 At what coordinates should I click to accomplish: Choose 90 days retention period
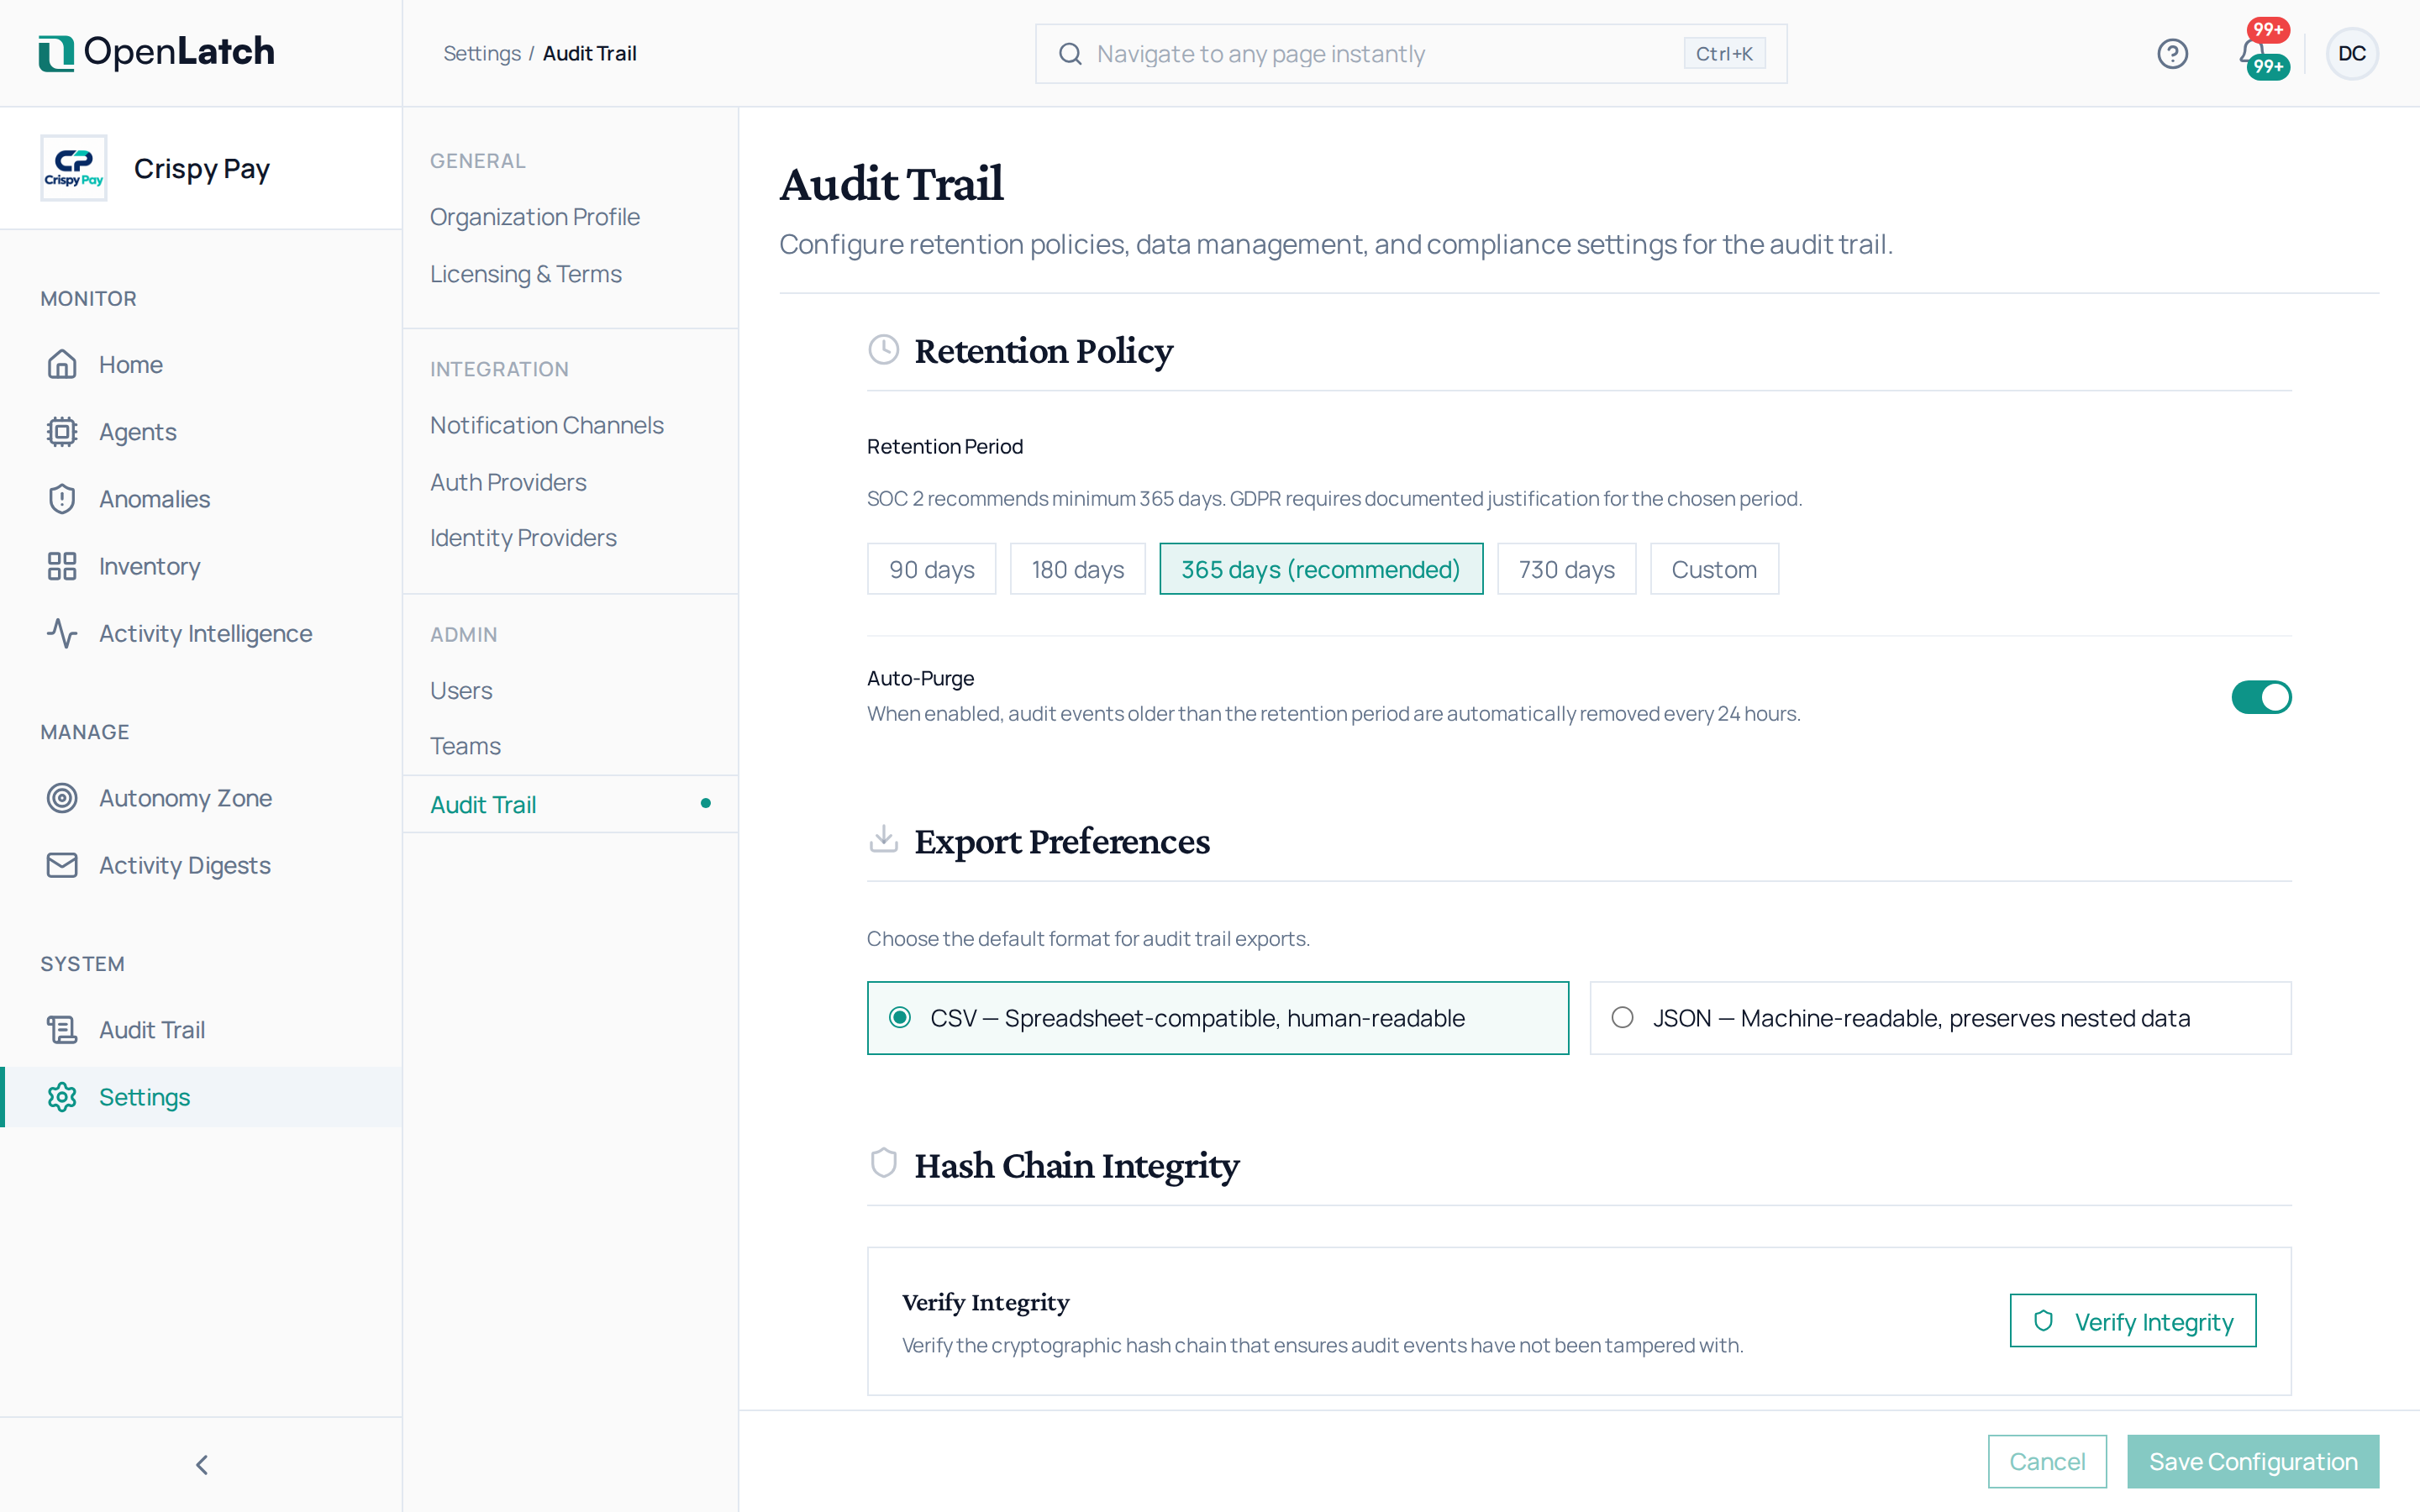931,569
